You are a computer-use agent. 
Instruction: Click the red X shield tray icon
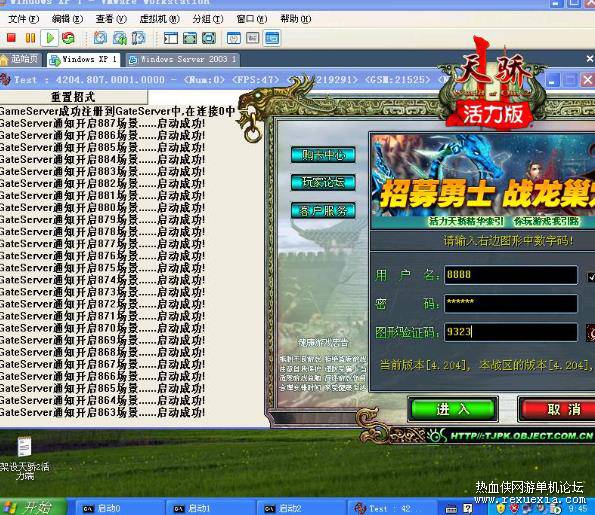point(514,508)
